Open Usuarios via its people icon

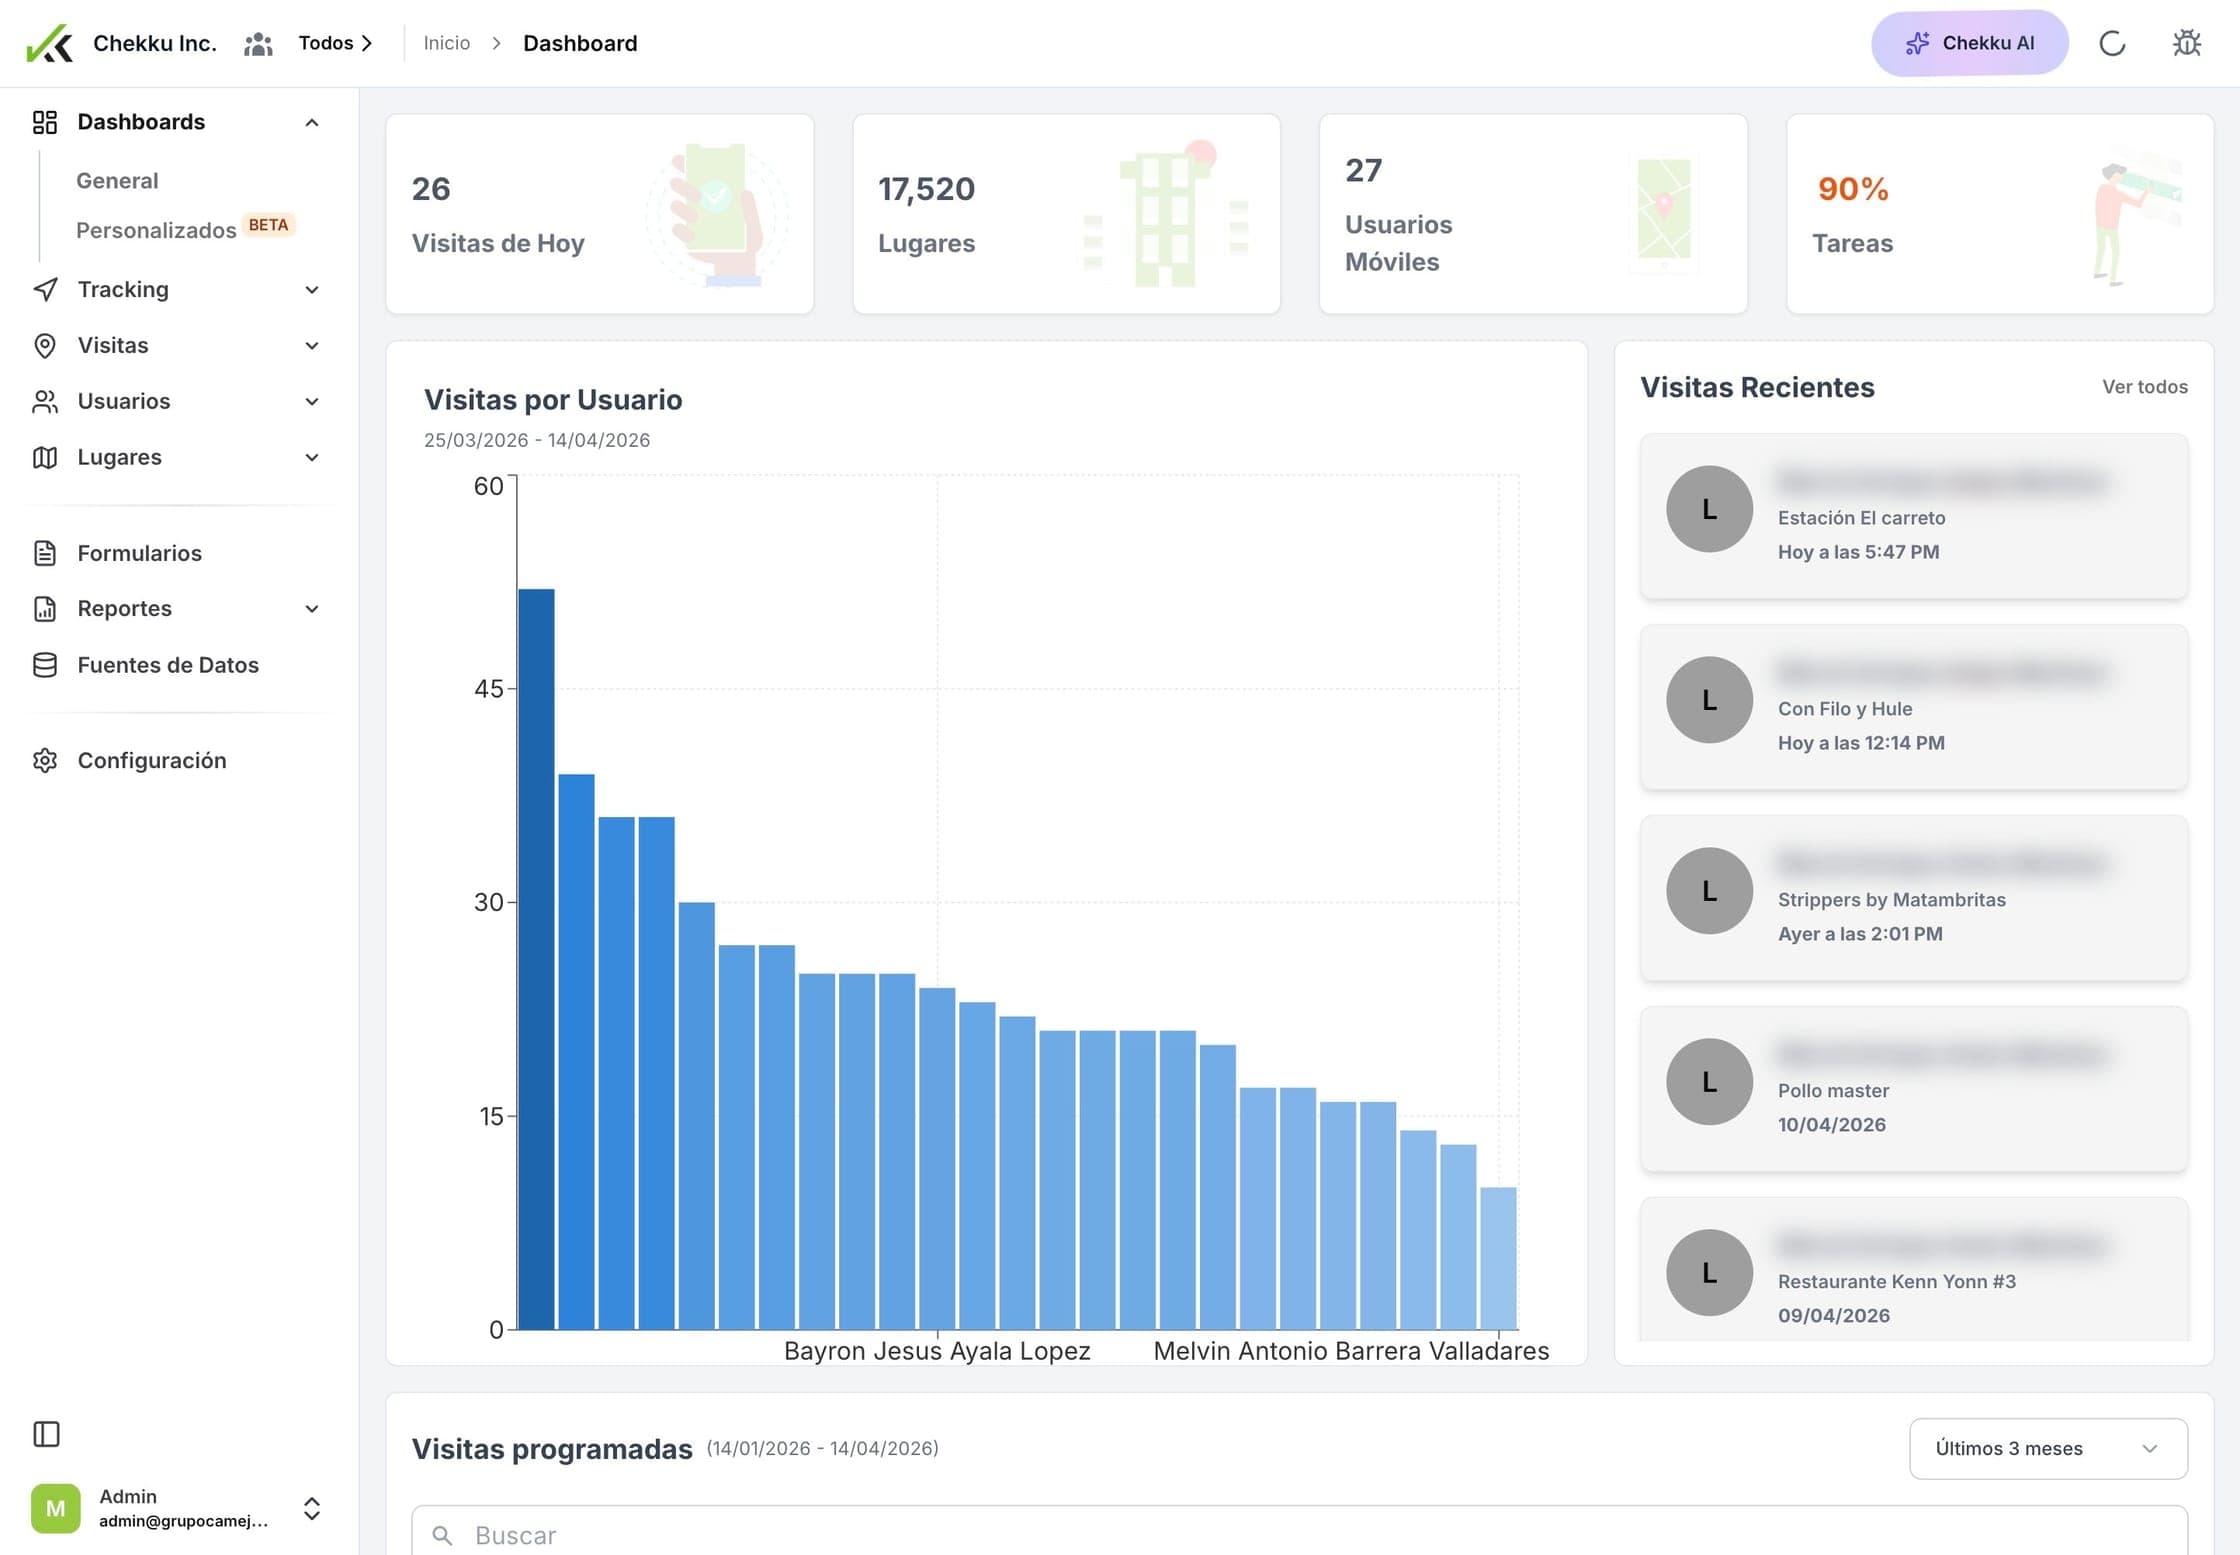45,401
